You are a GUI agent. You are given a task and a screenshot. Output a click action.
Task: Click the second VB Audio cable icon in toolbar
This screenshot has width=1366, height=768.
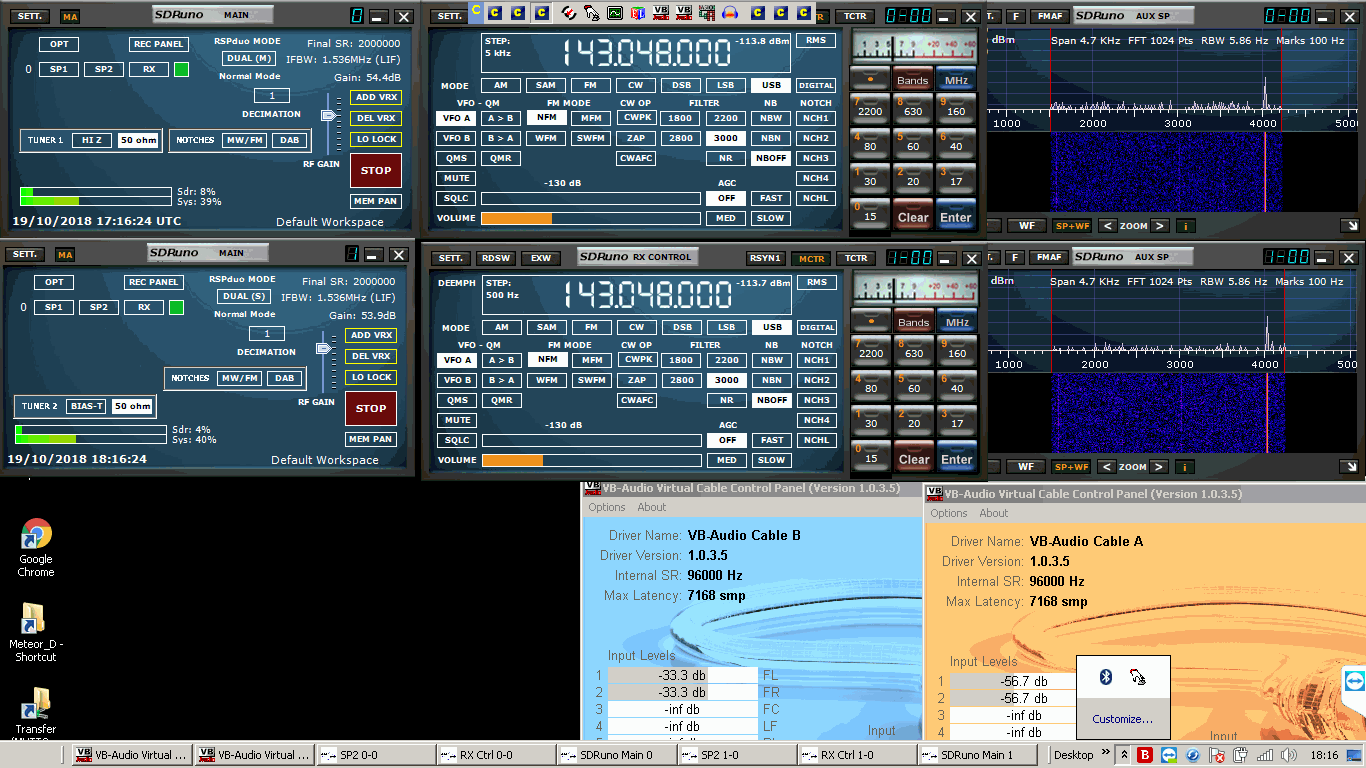click(684, 13)
